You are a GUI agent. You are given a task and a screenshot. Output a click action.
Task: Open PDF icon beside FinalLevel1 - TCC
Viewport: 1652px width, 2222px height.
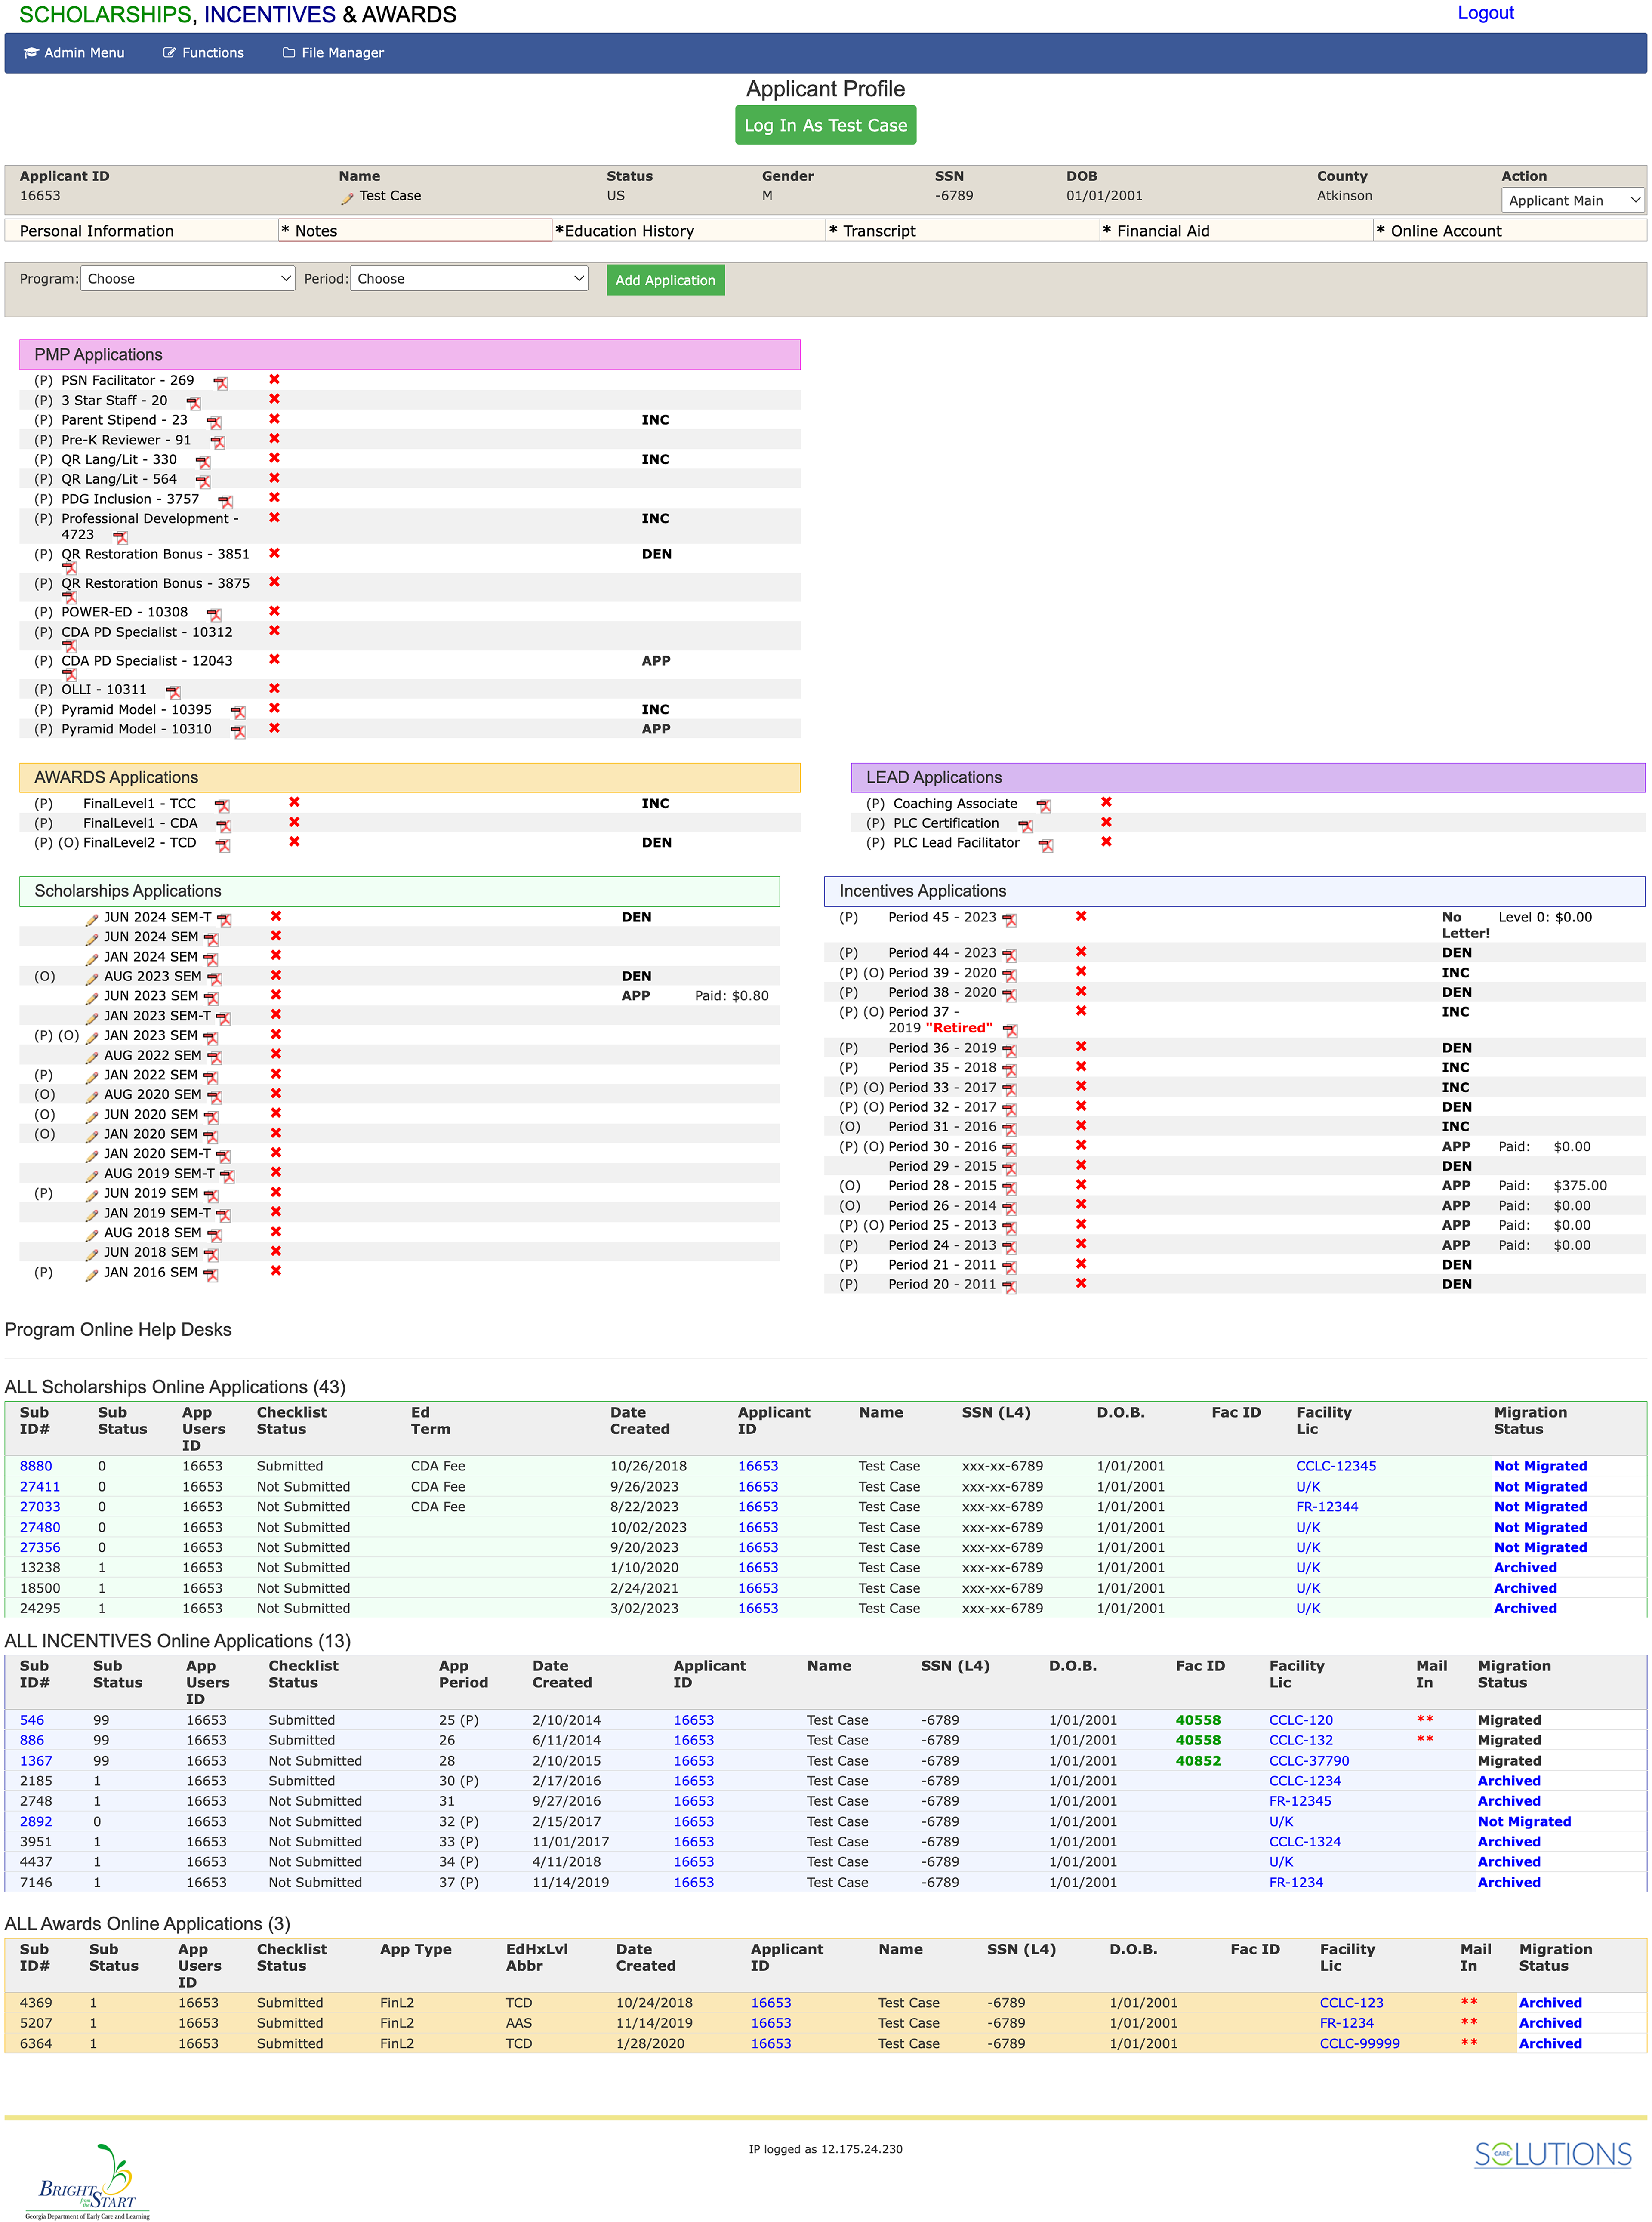tap(222, 806)
